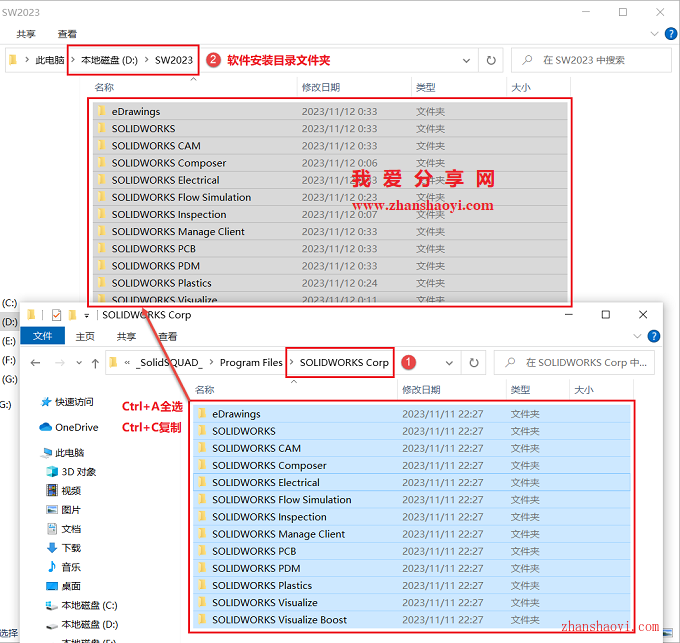Select SOLIDWORKS Composer in SW2023 window
The height and width of the screenshot is (643, 680).
tap(330, 163)
